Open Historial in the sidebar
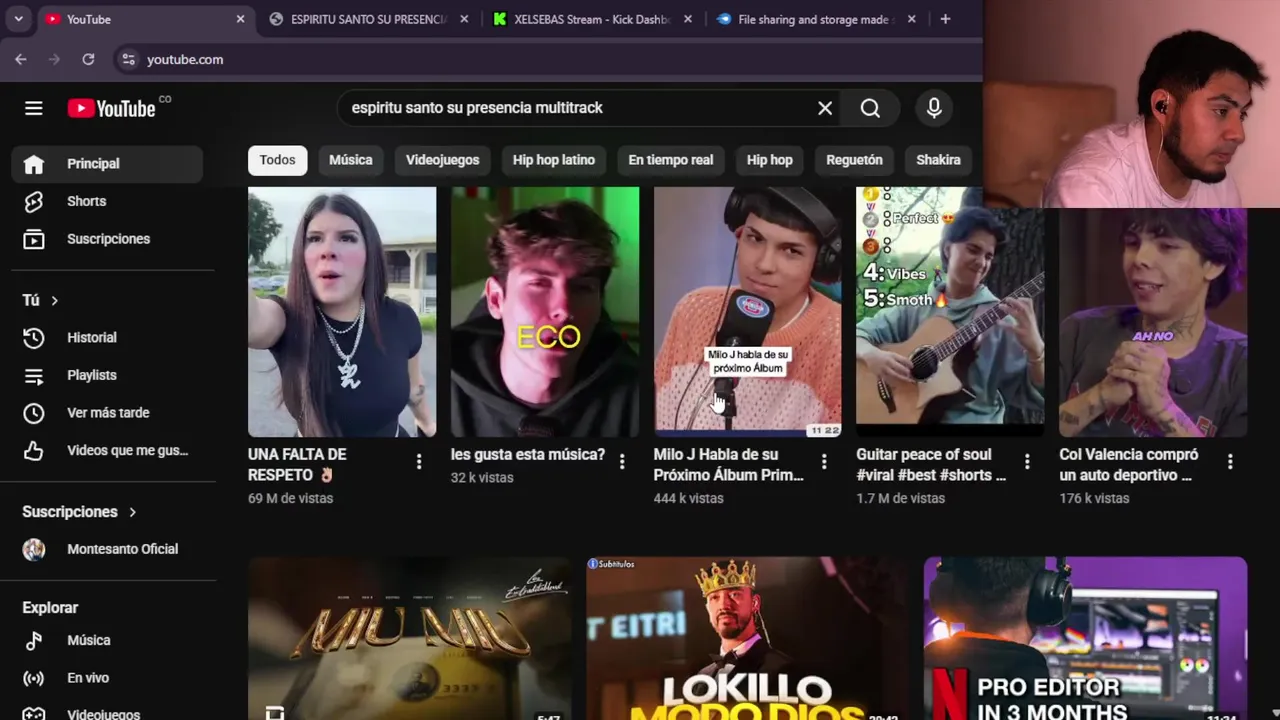 107,338
